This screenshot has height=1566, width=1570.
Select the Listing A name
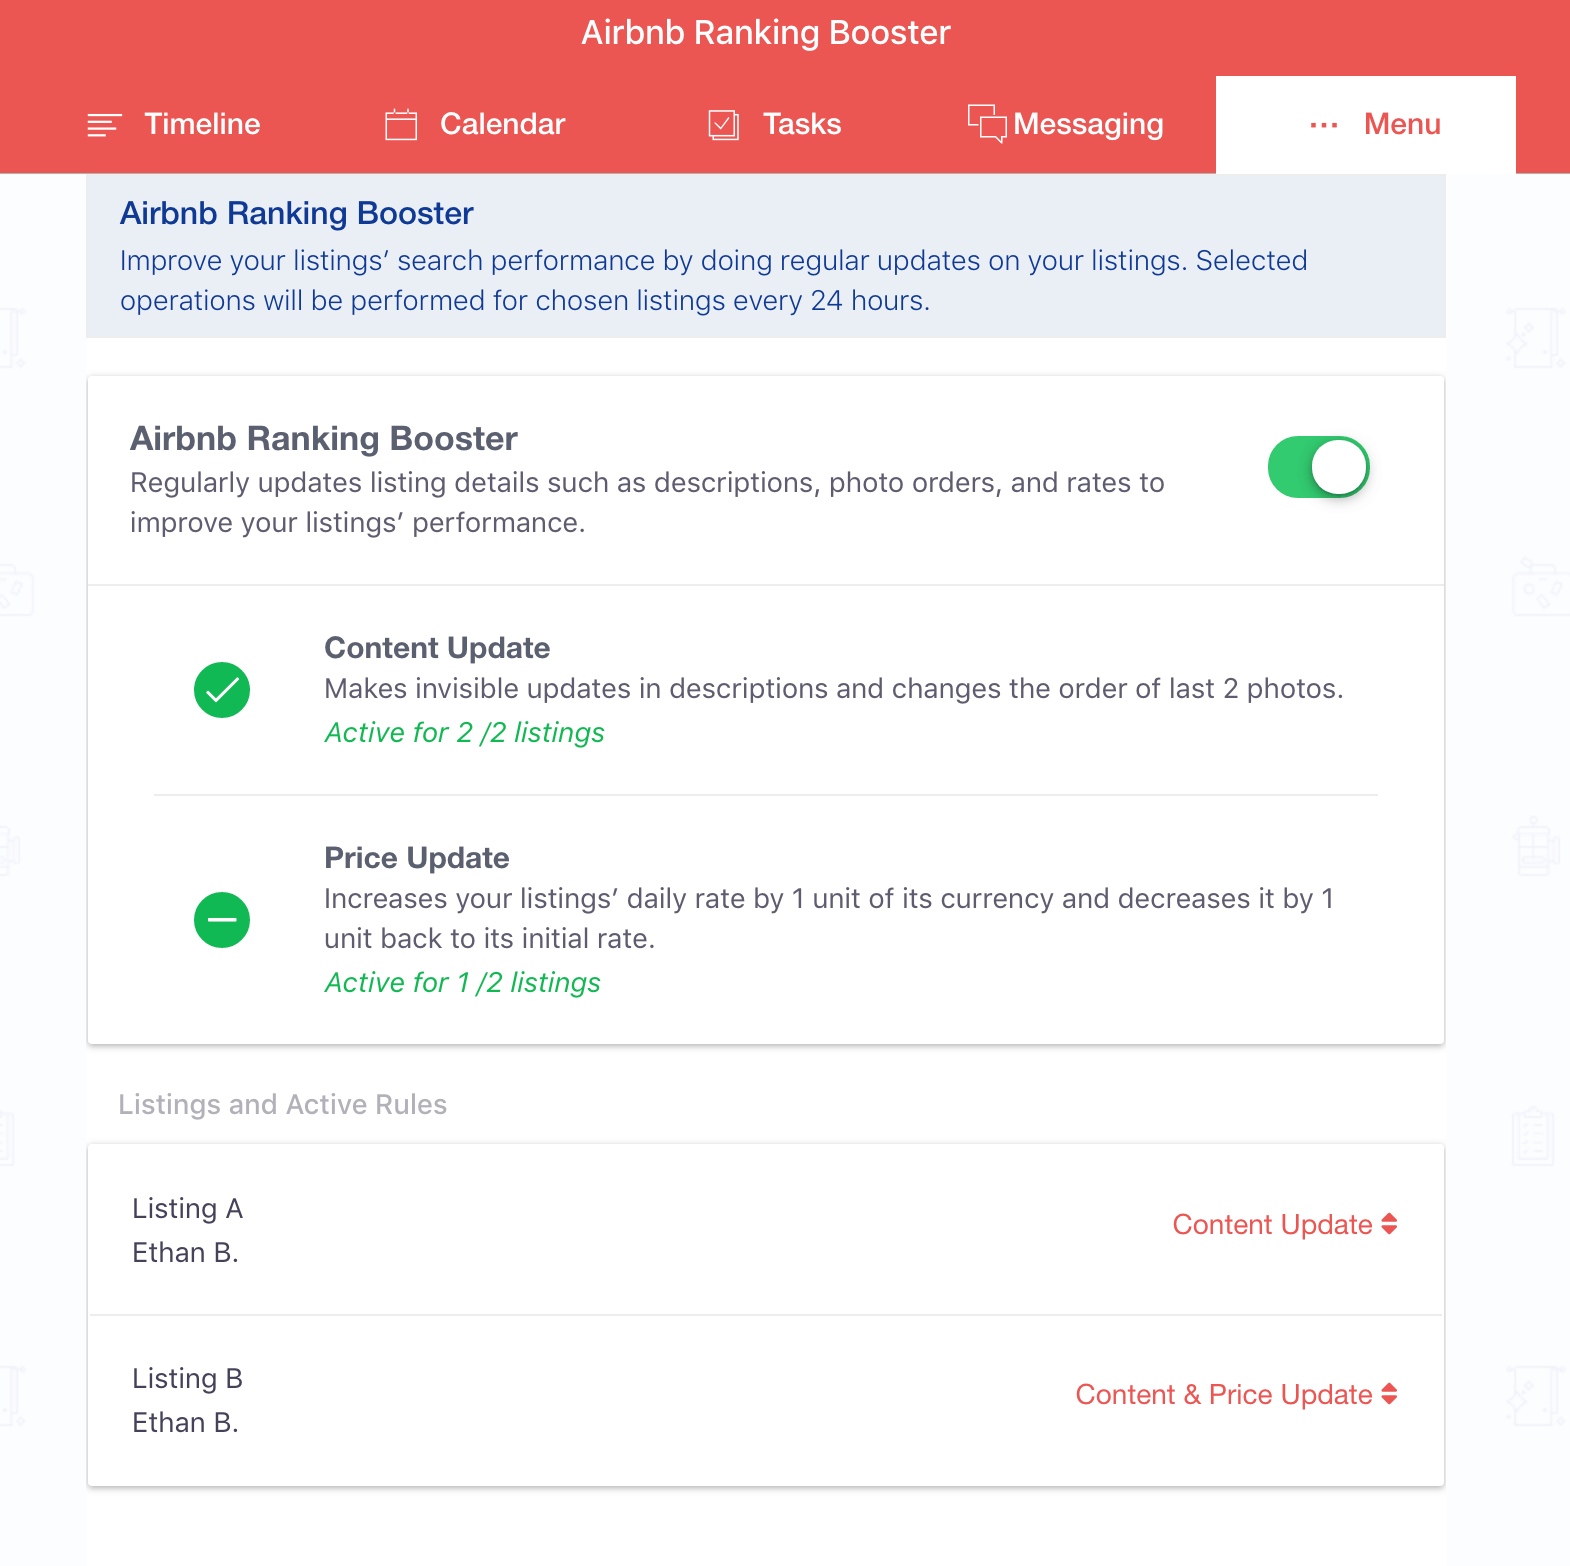pyautogui.click(x=188, y=1209)
